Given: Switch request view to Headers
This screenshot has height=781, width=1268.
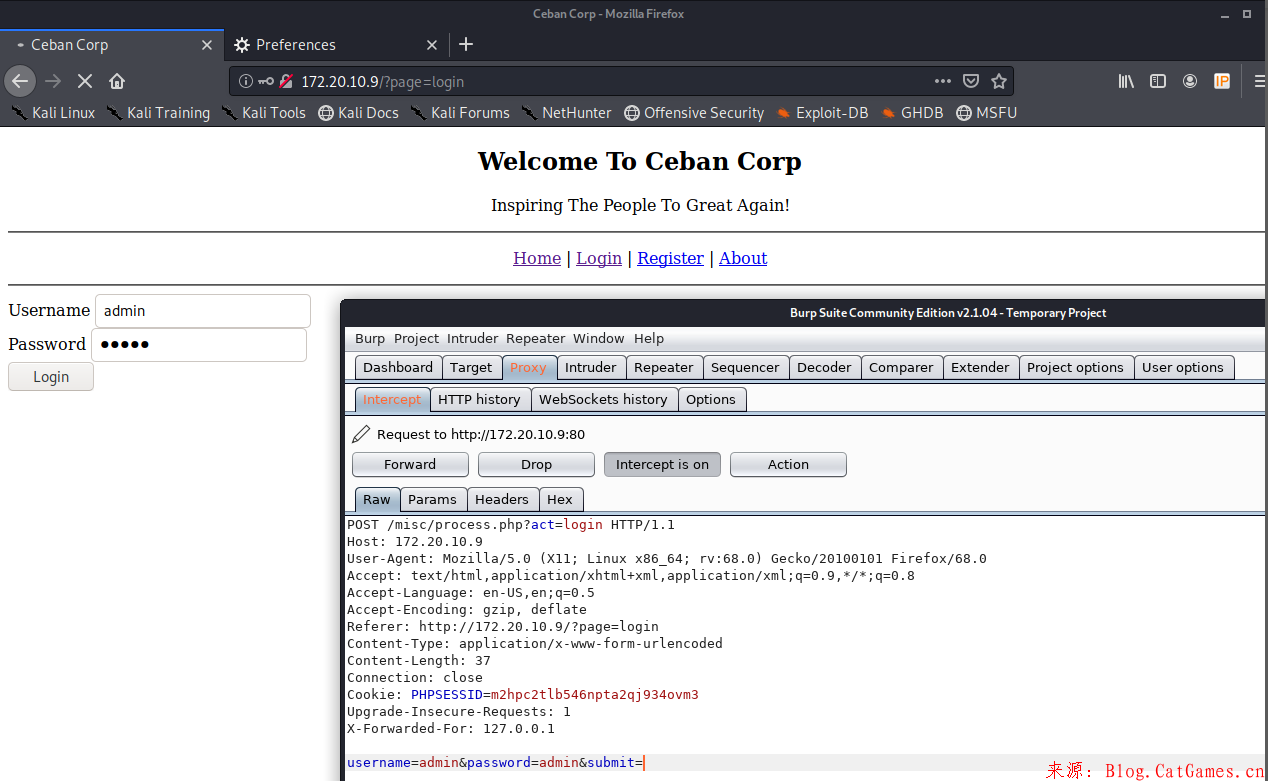Looking at the screenshot, I should point(502,499).
